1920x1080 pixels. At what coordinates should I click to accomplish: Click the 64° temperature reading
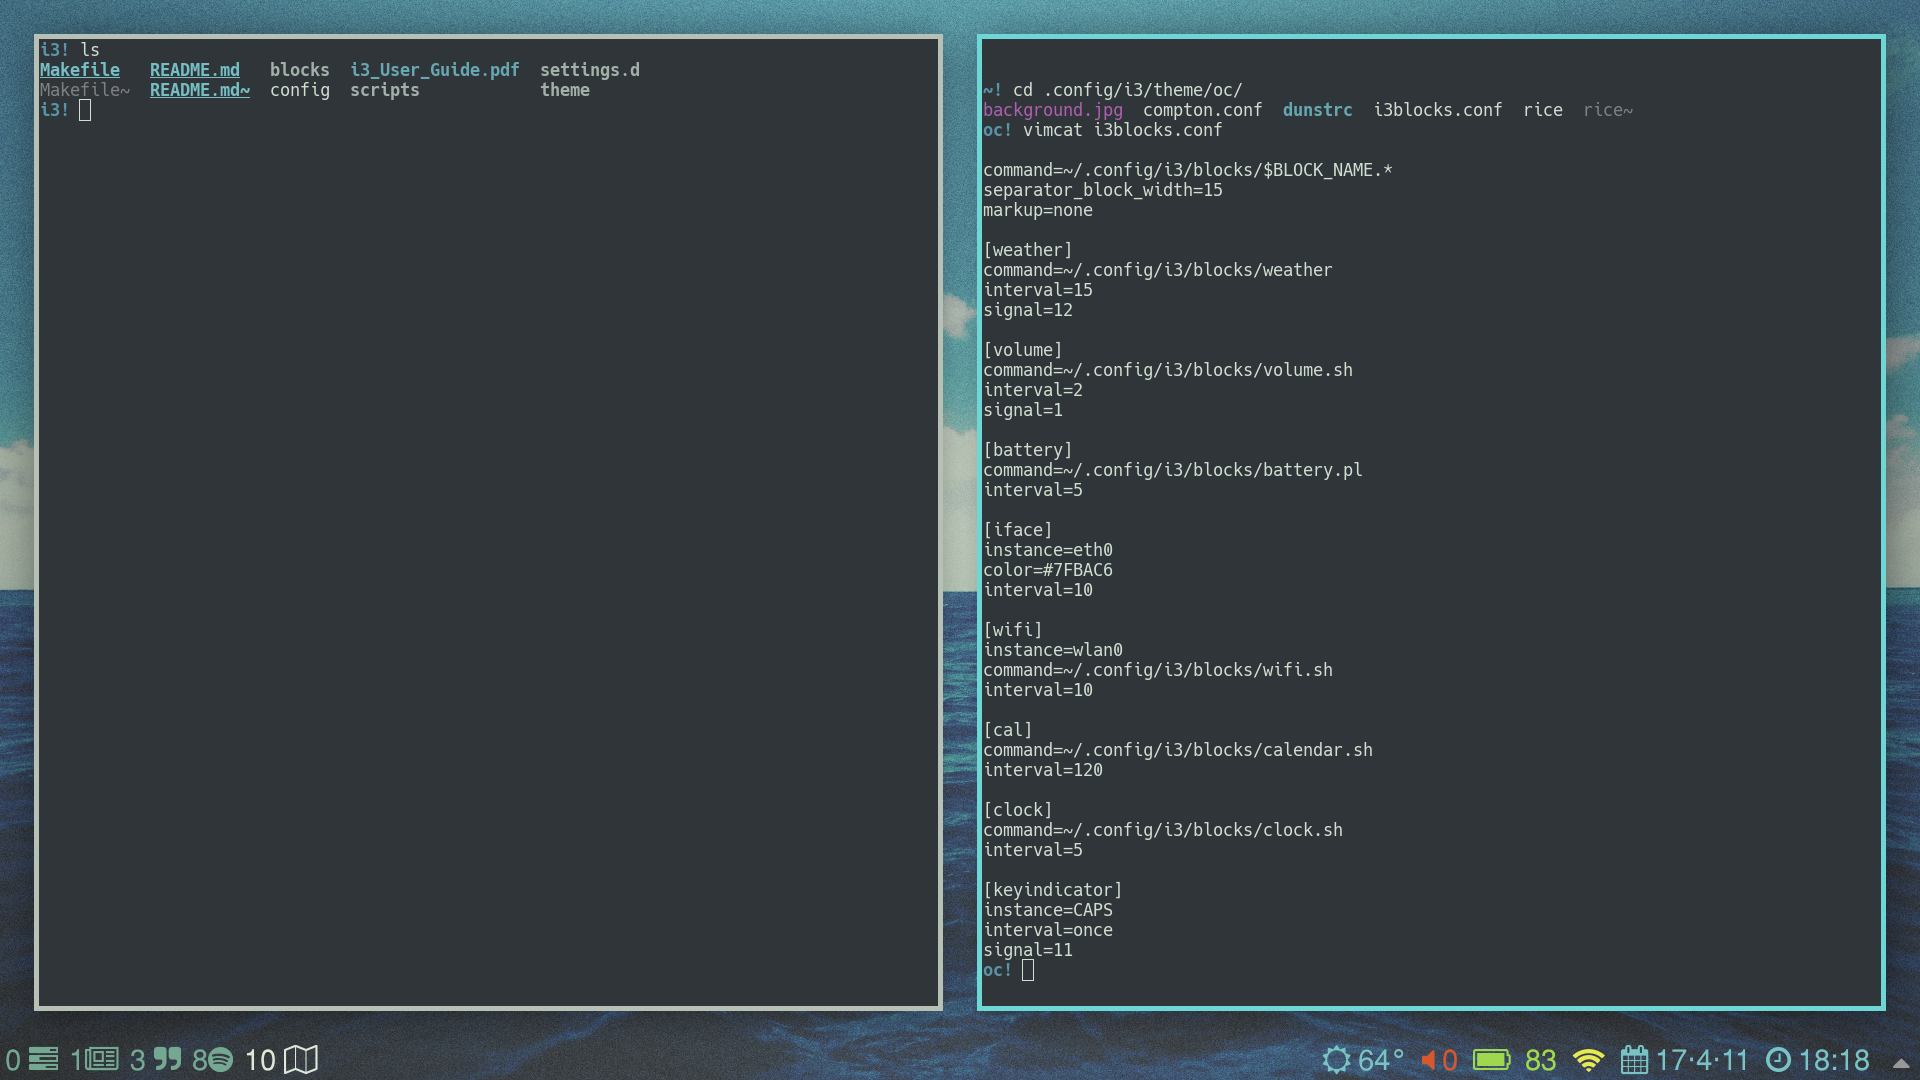tap(1381, 1059)
